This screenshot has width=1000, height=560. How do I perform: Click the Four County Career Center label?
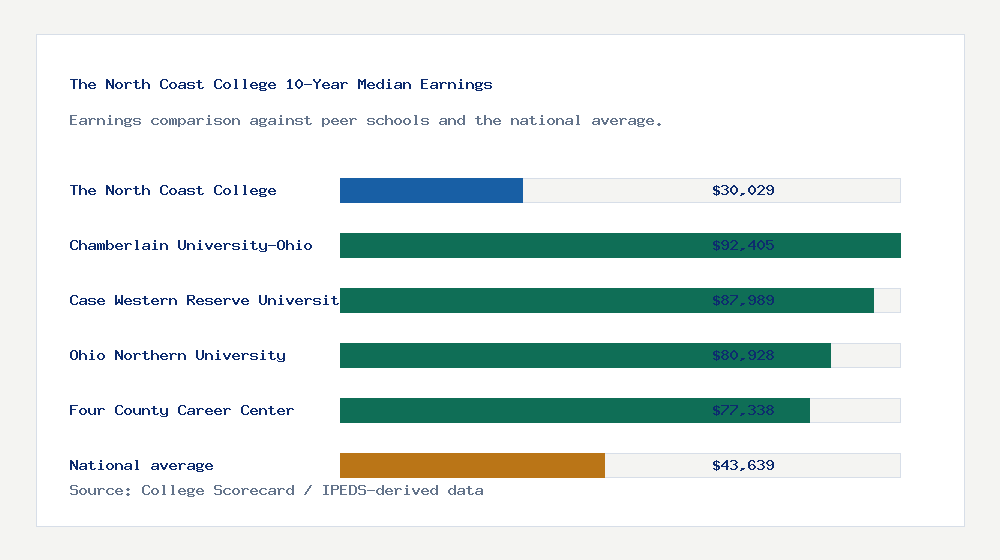tap(182, 410)
